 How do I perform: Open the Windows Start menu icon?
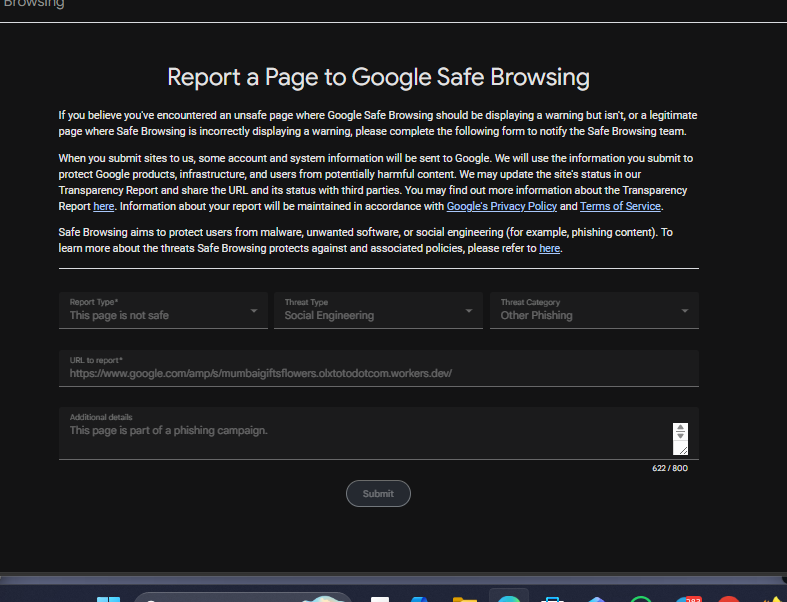tap(108, 599)
